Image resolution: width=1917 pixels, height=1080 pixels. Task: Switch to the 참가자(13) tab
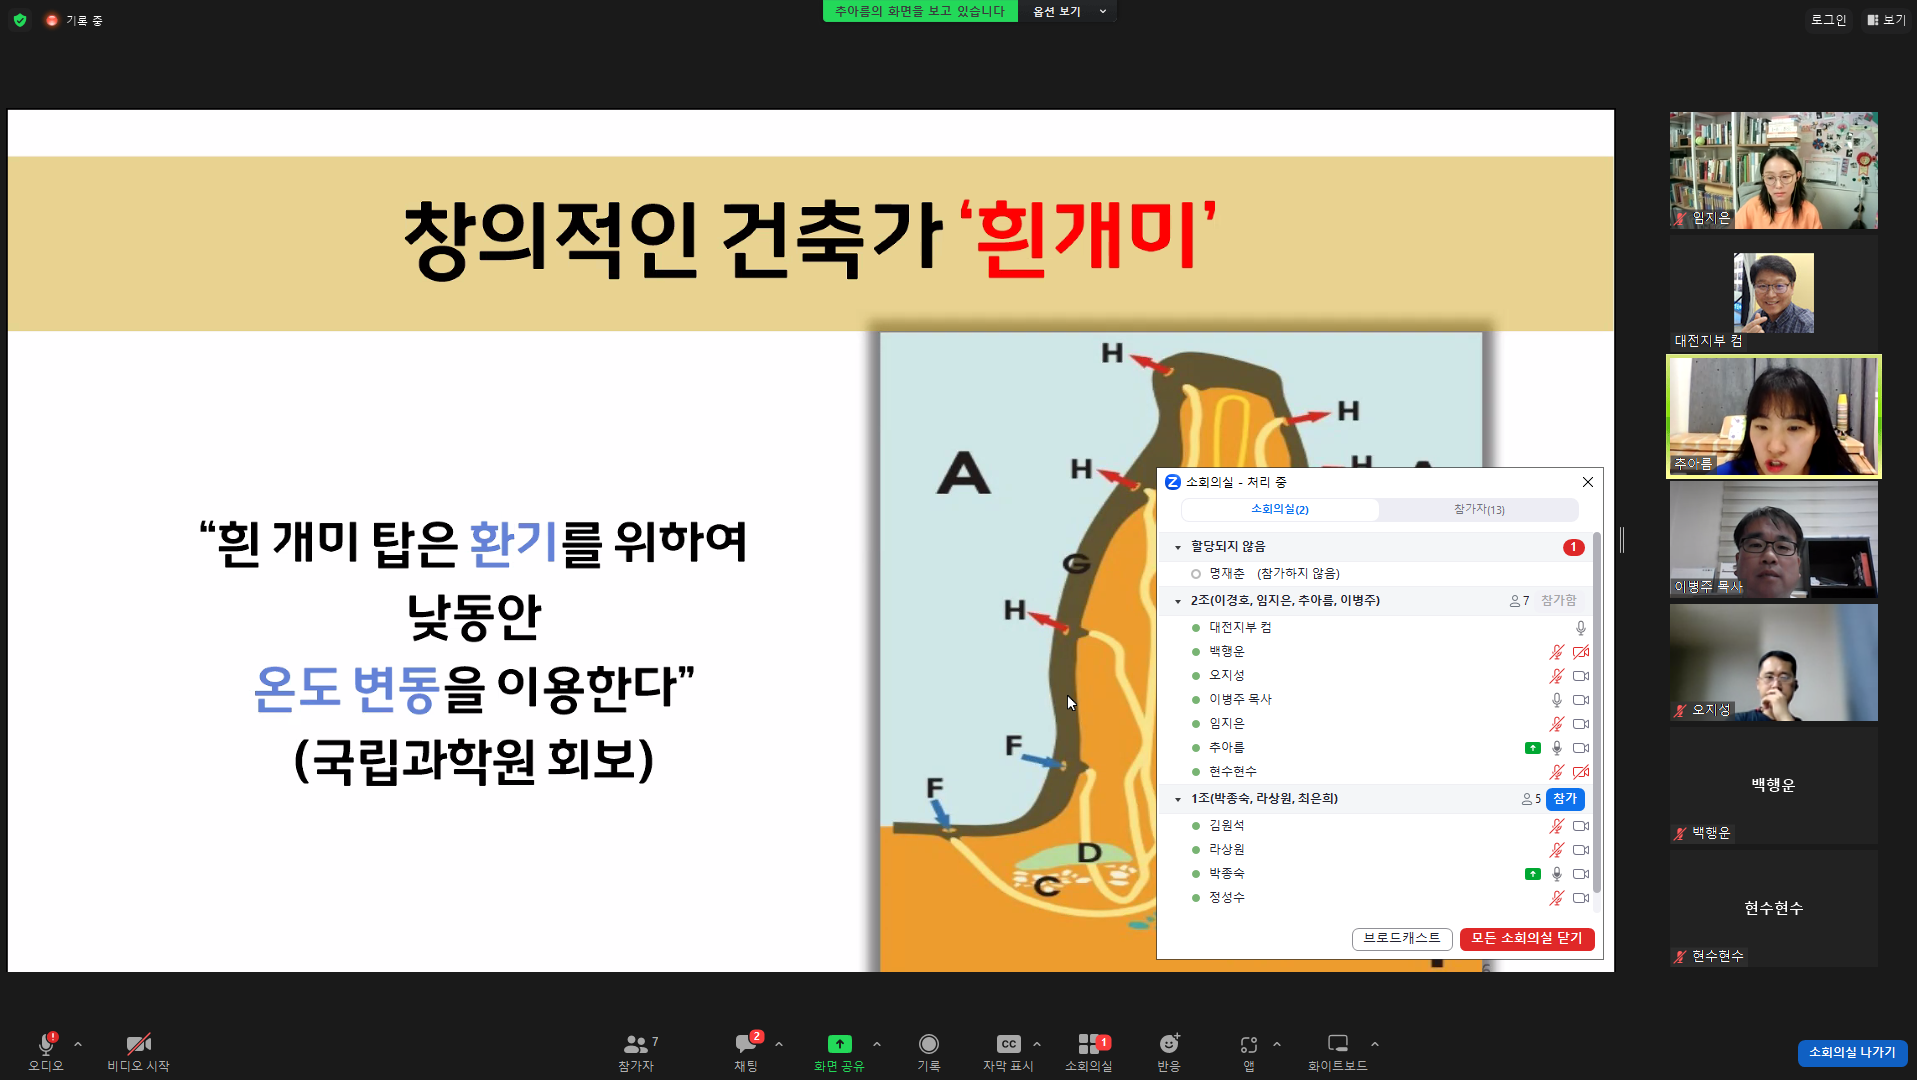pyautogui.click(x=1478, y=509)
